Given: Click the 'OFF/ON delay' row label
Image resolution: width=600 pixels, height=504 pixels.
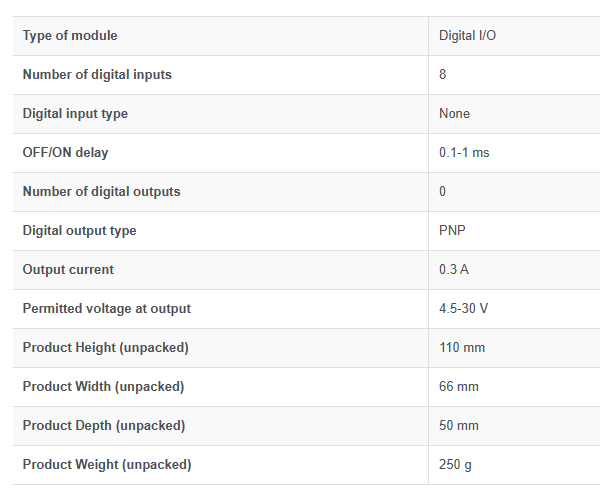Looking at the screenshot, I should coord(66,153).
